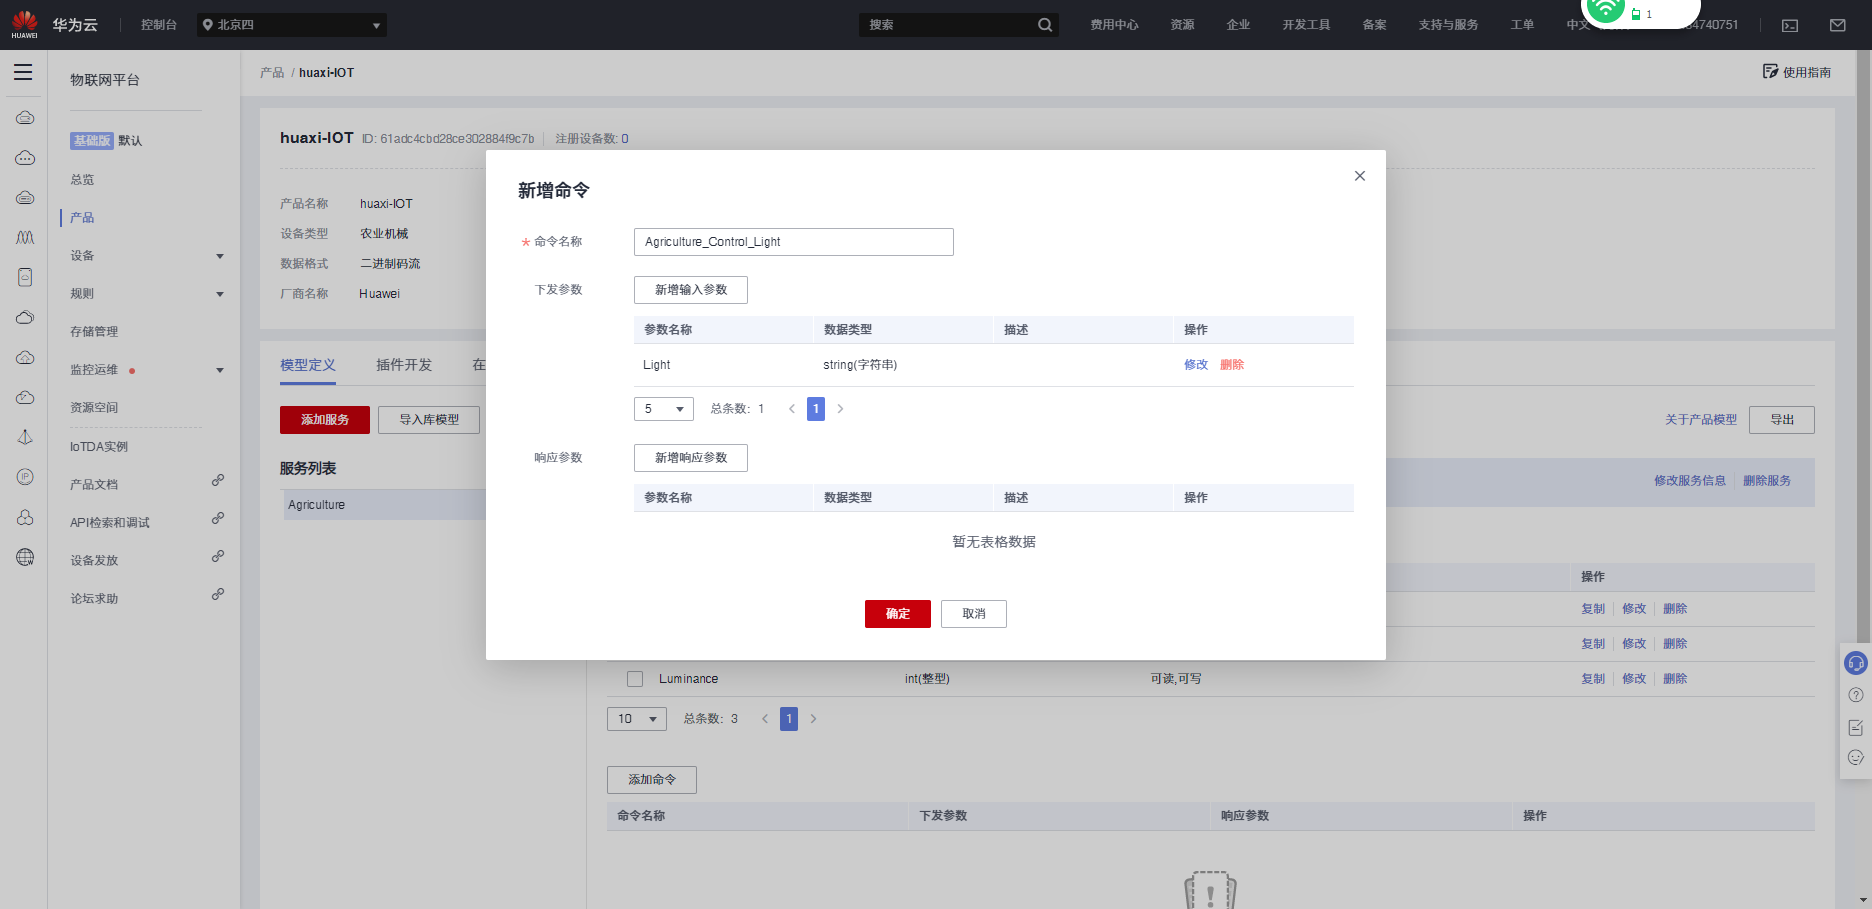Open the page size dropdown showing 10
Image resolution: width=1872 pixels, height=909 pixels.
637,719
